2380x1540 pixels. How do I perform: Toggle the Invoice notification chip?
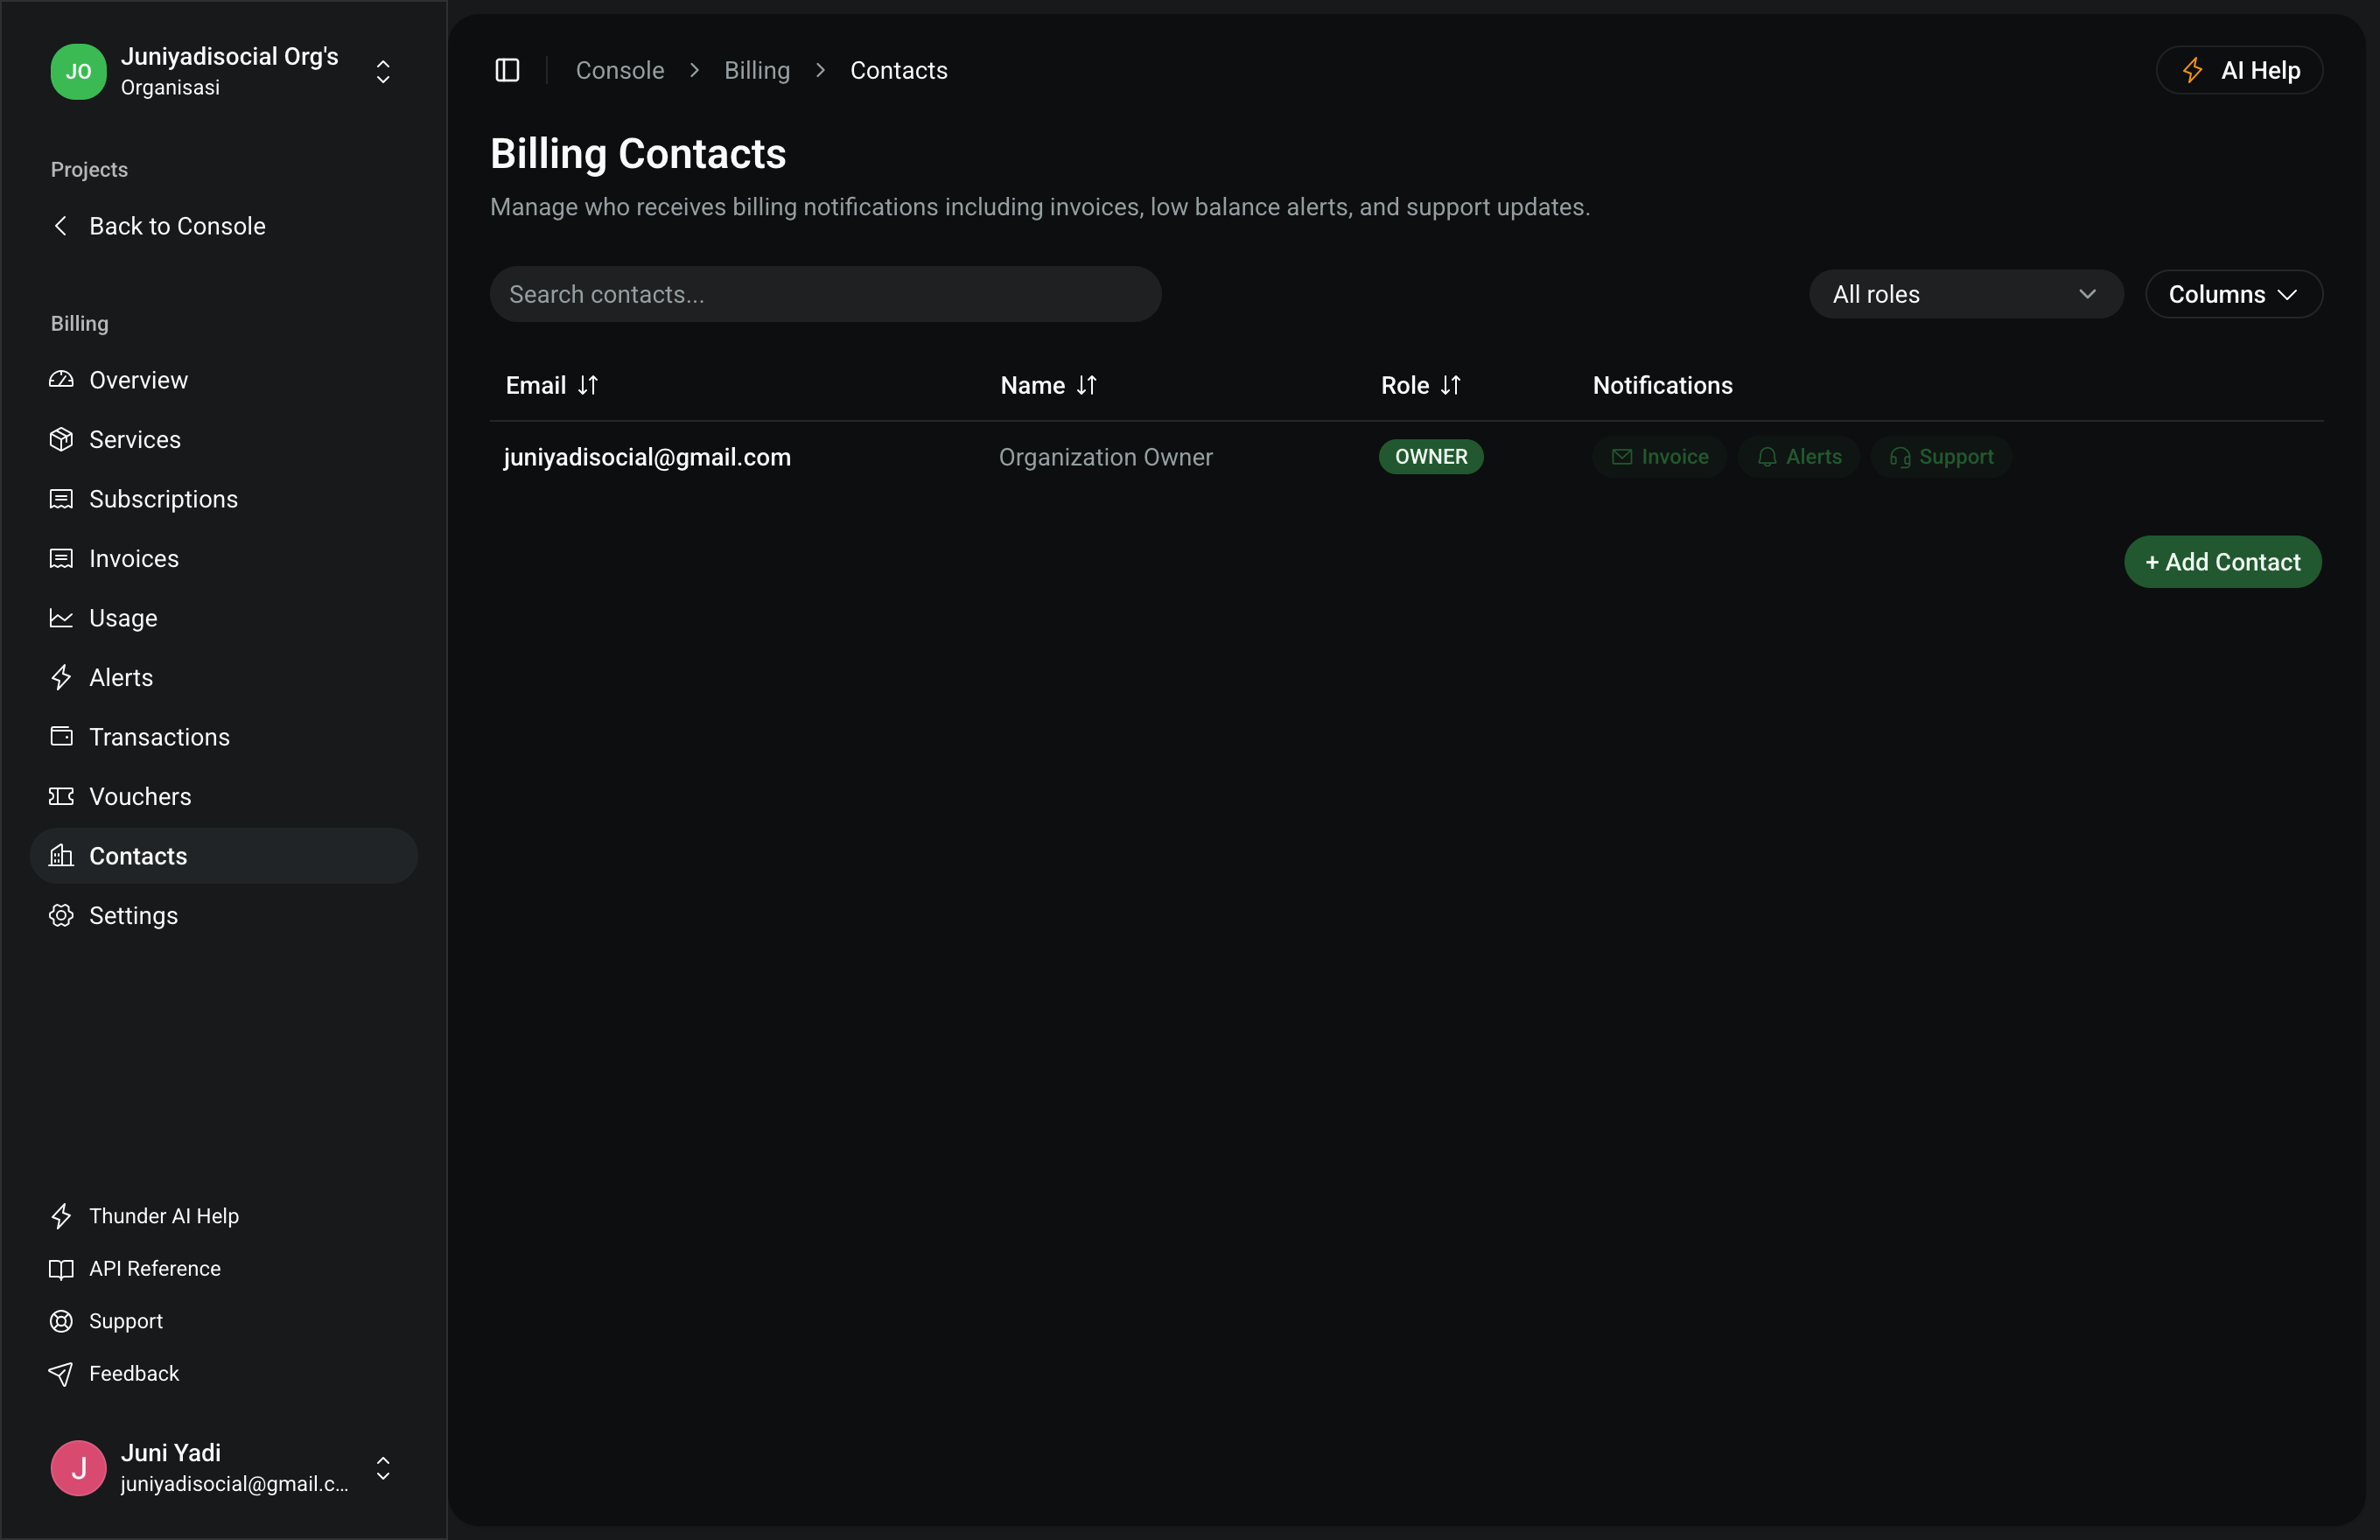pos(1659,457)
